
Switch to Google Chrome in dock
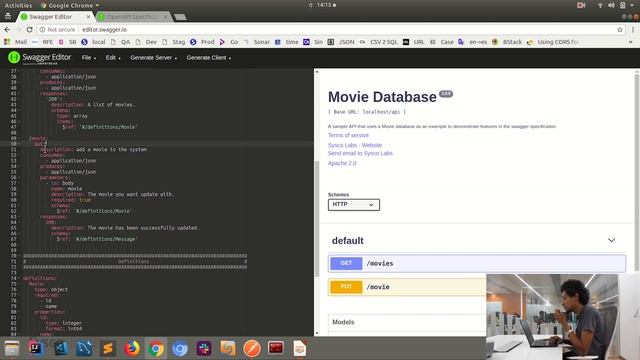[156, 349]
